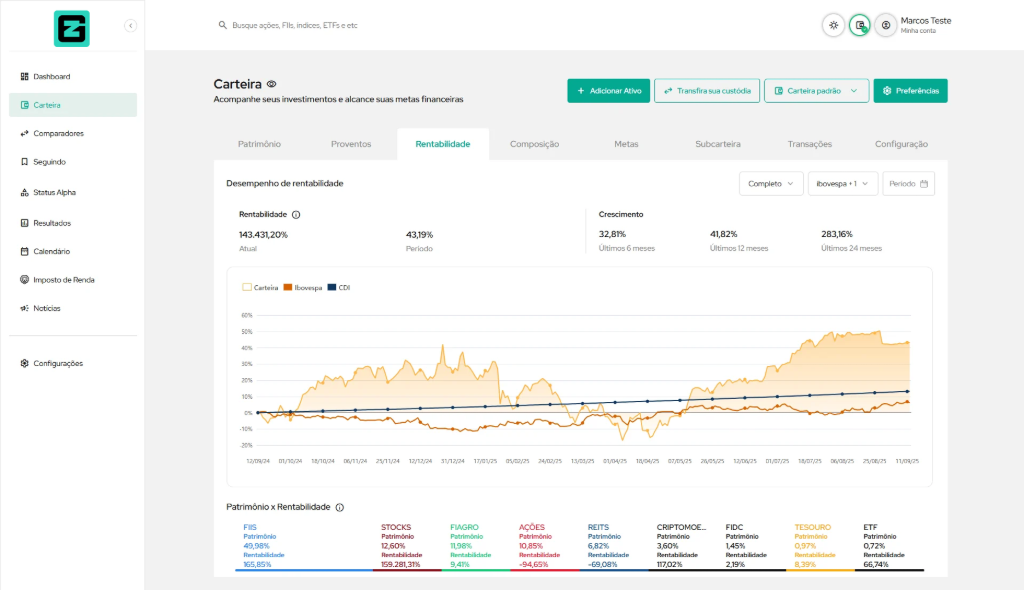This screenshot has width=1024, height=590.
Task: Toggle the light theme sun icon
Action: (x=833, y=26)
